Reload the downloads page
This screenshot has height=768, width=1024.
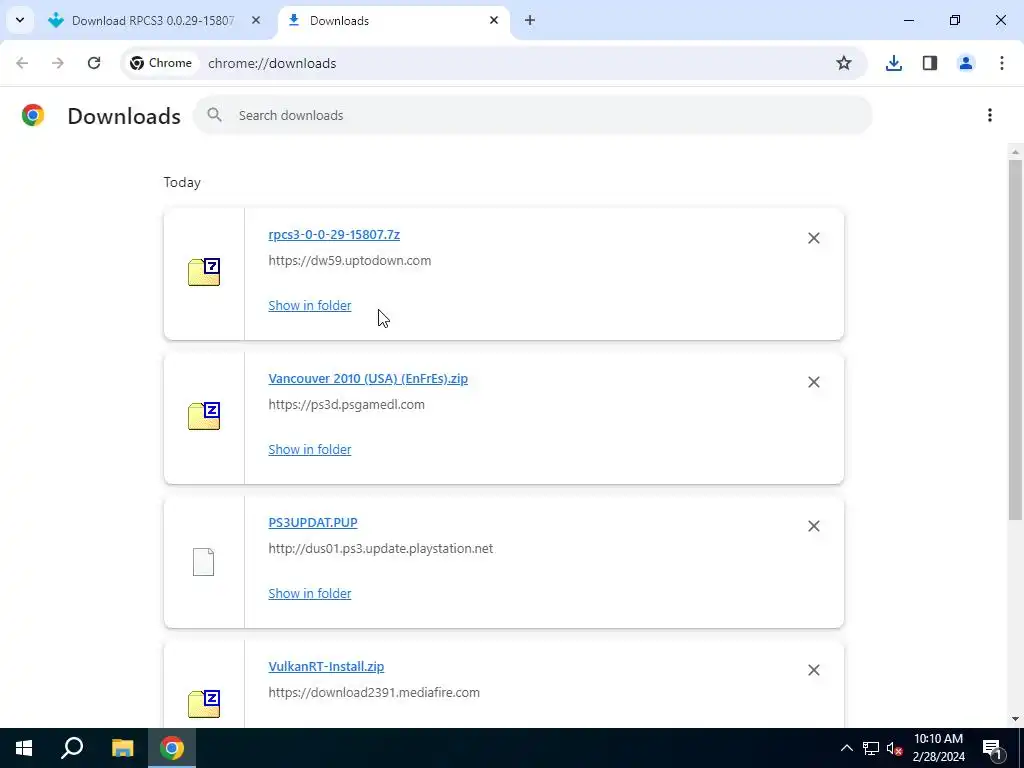tap(94, 63)
